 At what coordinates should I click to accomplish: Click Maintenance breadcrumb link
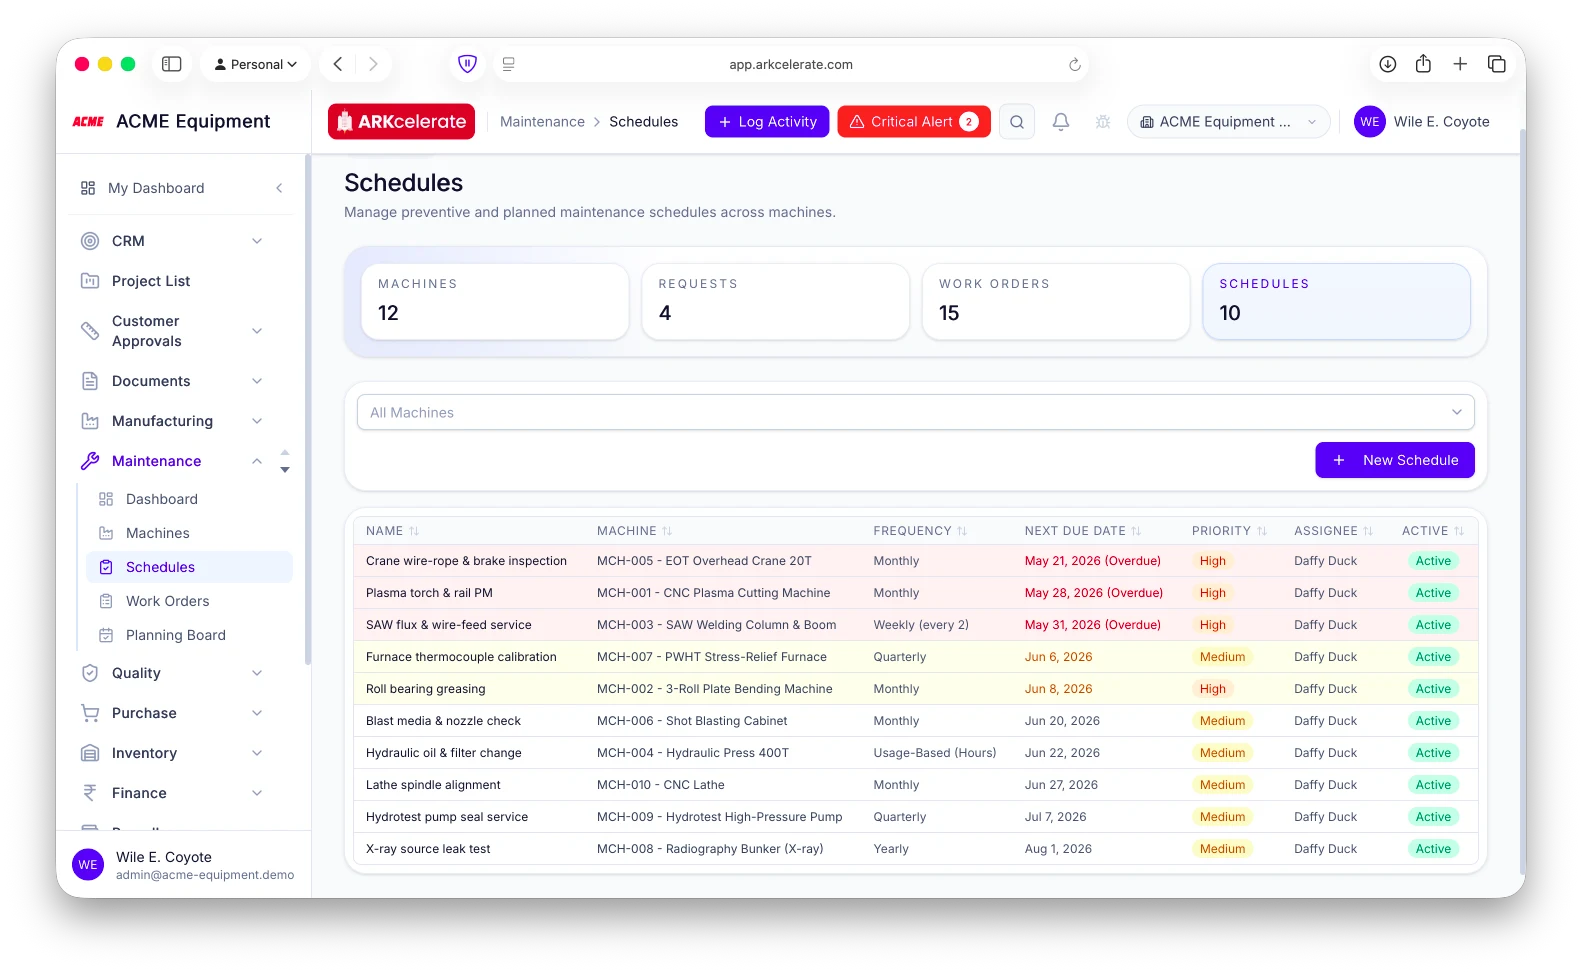click(542, 122)
